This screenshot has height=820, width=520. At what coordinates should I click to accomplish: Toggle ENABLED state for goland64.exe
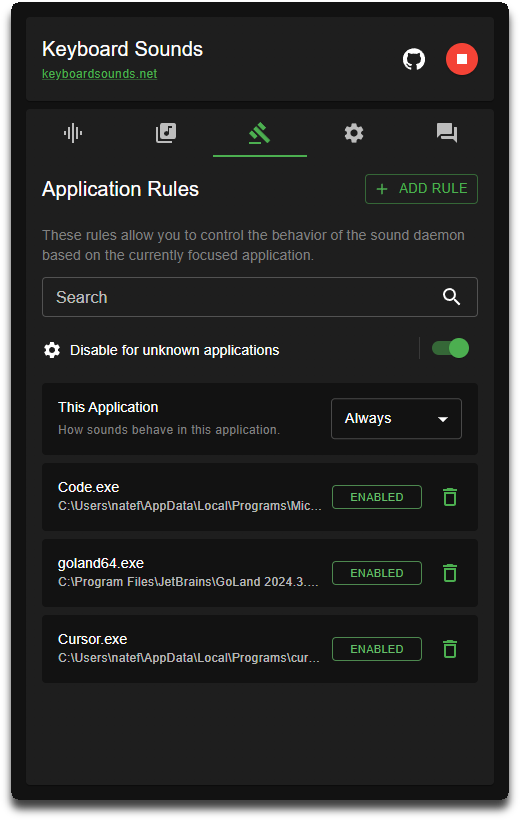[x=377, y=573]
